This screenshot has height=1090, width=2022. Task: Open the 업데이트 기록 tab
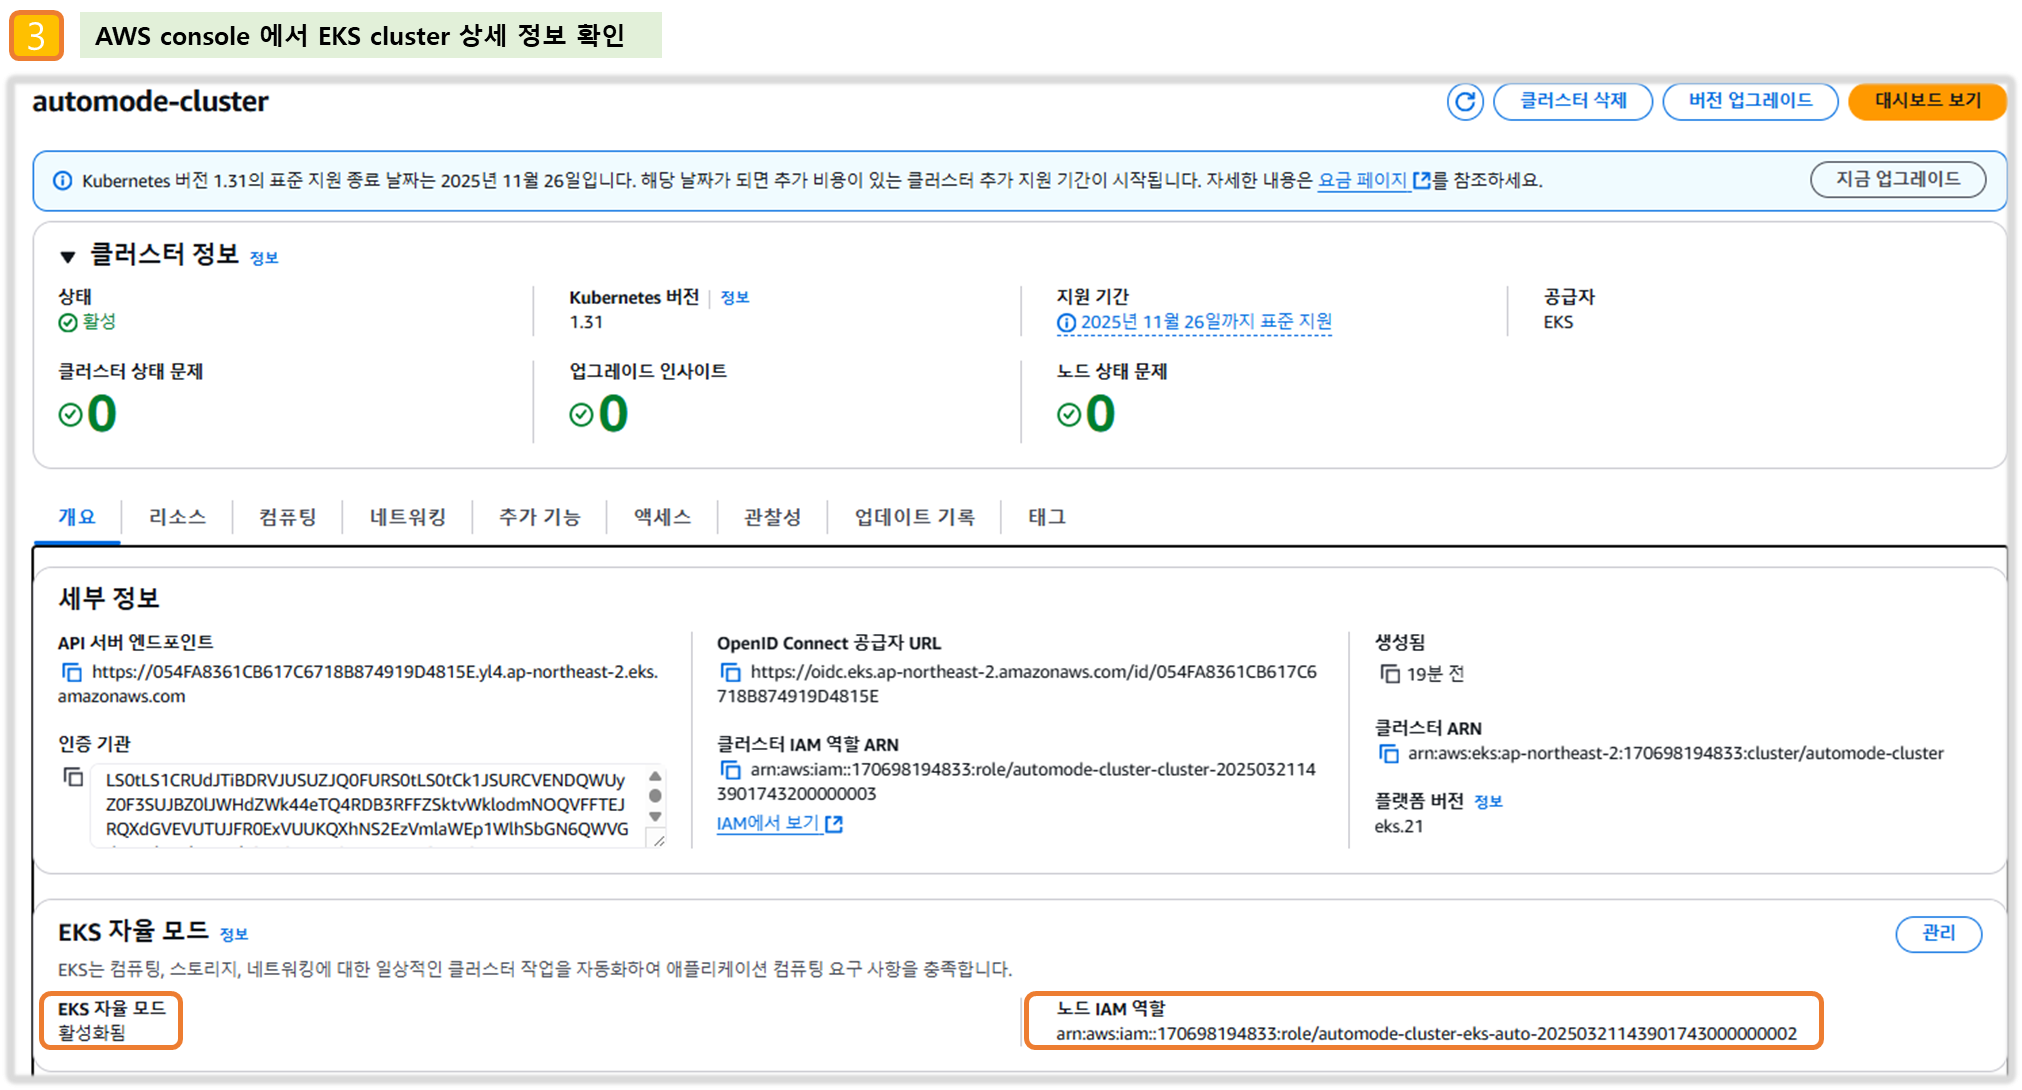click(914, 517)
